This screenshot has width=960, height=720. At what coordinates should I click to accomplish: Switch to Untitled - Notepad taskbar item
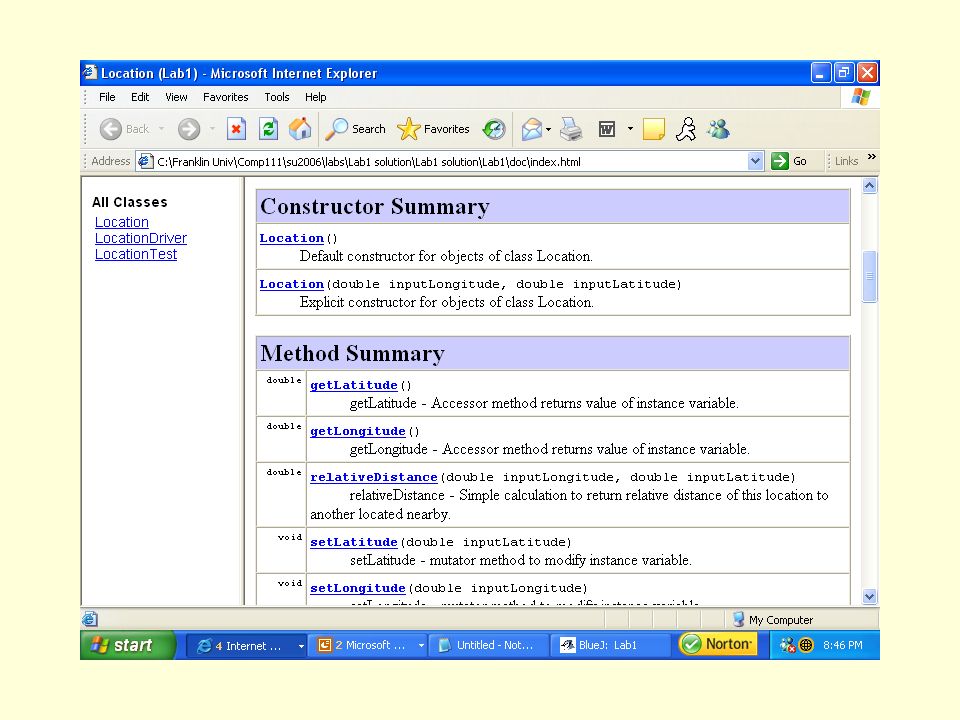488,645
